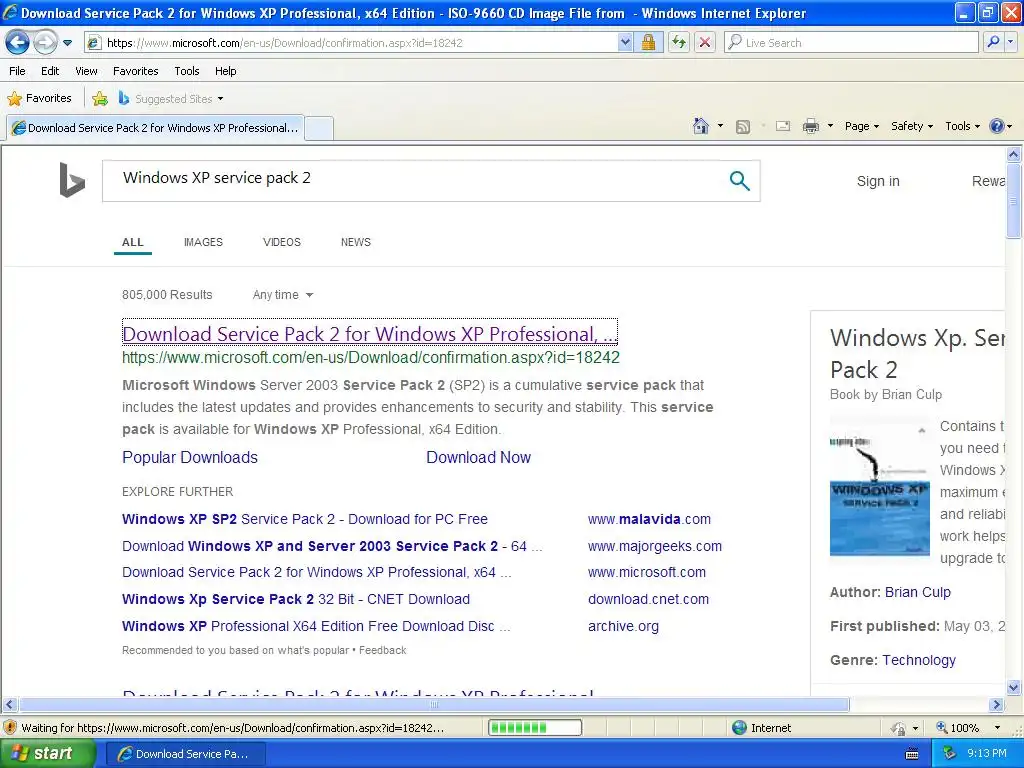1024x768 pixels.
Task: Open the Any time filter dropdown
Action: pyautogui.click(x=283, y=295)
